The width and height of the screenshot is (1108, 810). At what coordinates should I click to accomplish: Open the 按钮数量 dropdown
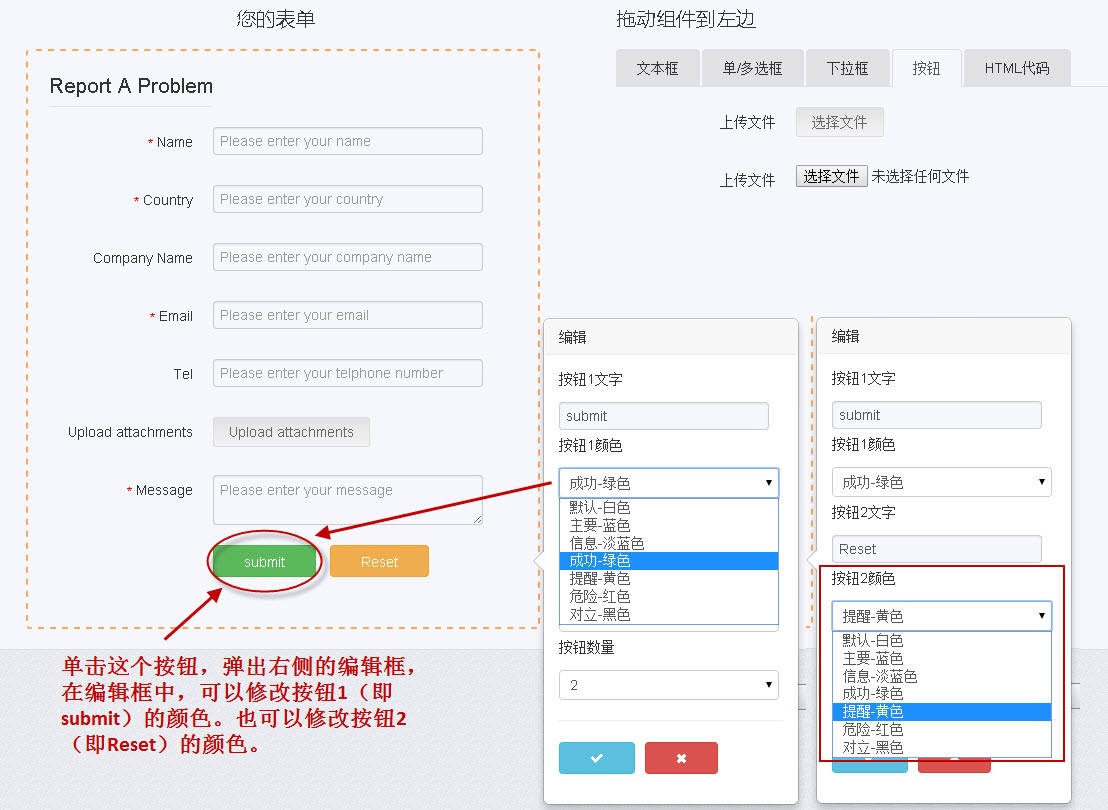(x=668, y=684)
